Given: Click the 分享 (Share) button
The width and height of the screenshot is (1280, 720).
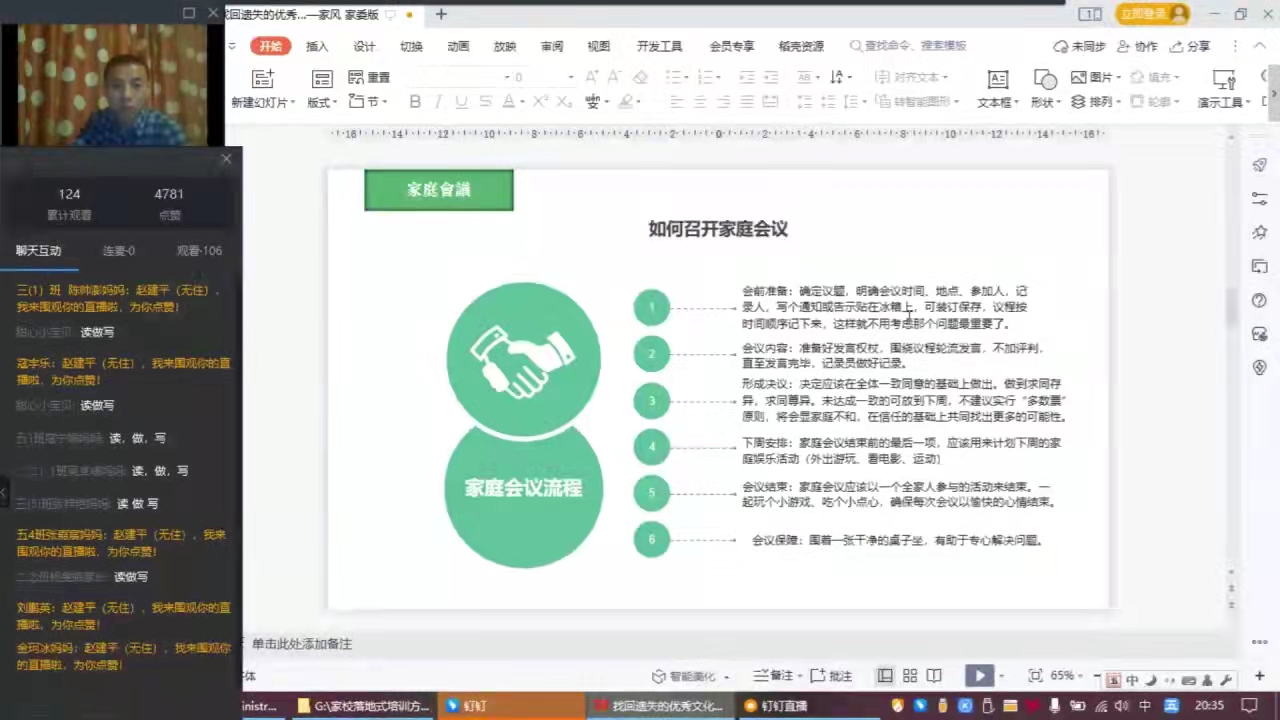Looking at the screenshot, I should pos(1193,46).
